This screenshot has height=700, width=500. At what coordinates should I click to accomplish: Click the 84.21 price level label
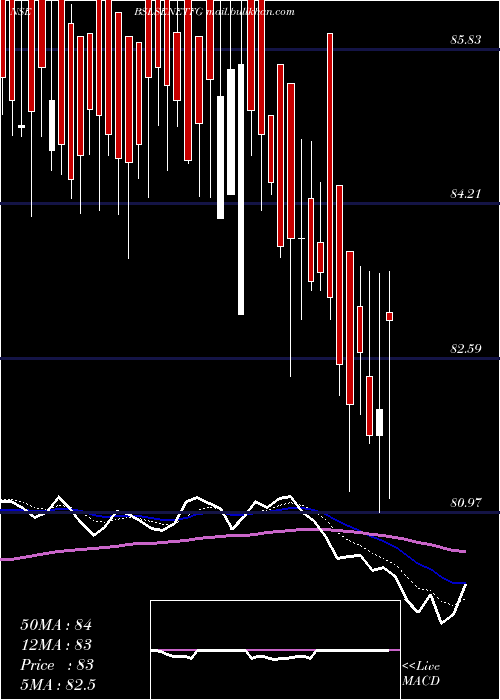point(466,194)
